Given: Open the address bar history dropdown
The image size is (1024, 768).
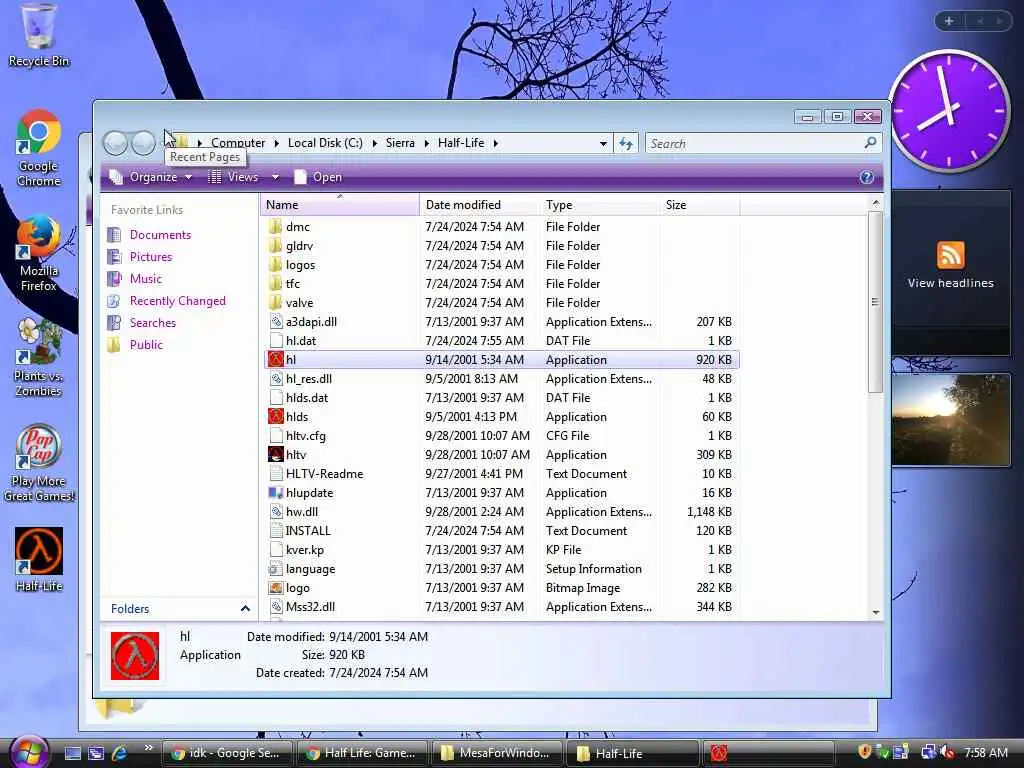Looking at the screenshot, I should click(x=603, y=143).
